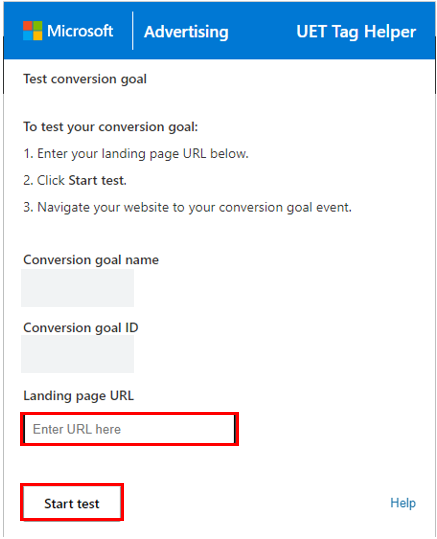Click the Advertising header text

click(x=186, y=32)
